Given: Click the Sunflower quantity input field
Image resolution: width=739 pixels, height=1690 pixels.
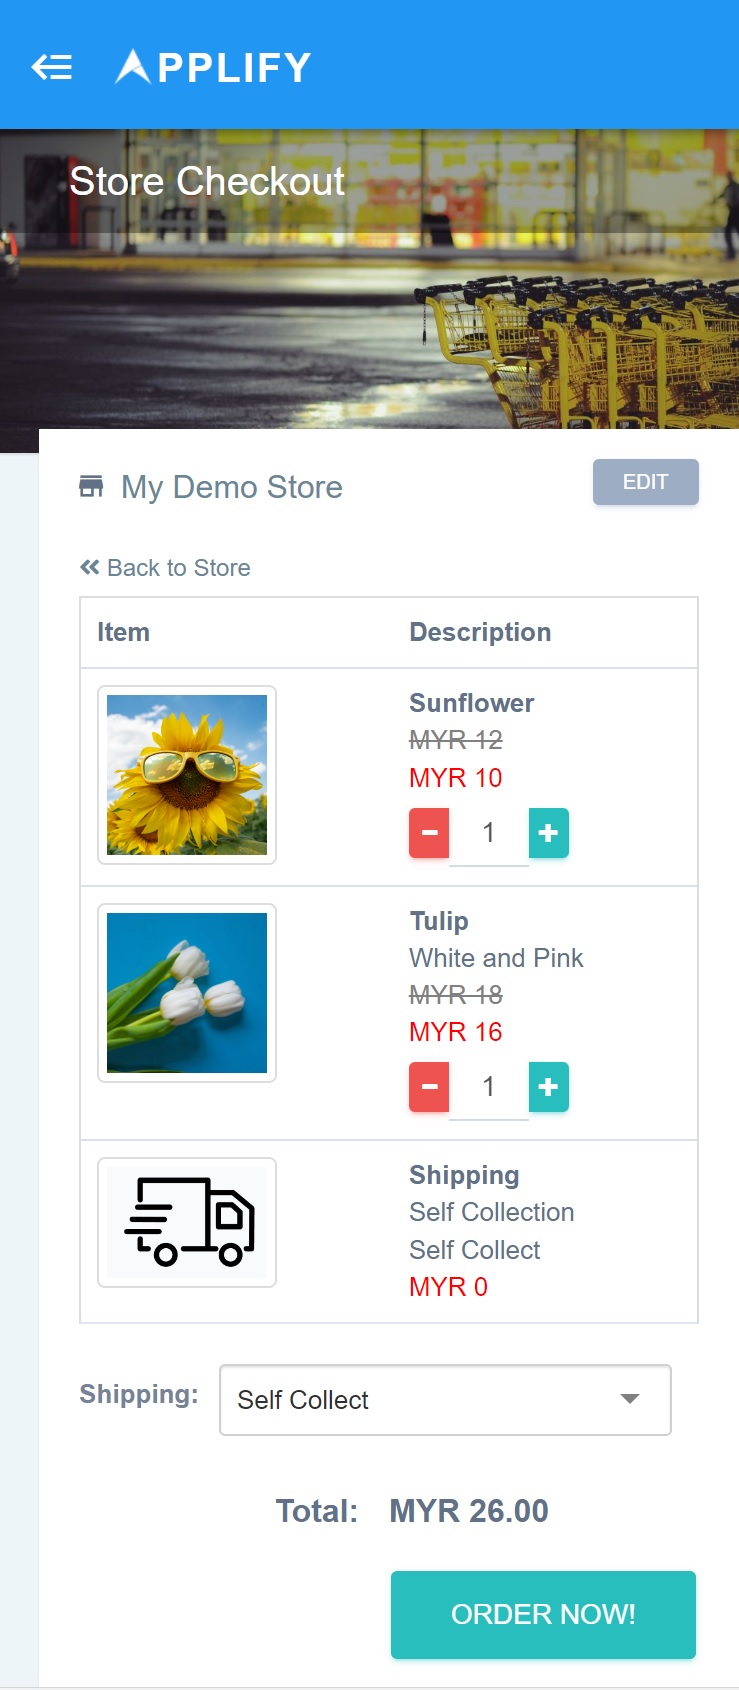Looking at the screenshot, I should pos(488,833).
